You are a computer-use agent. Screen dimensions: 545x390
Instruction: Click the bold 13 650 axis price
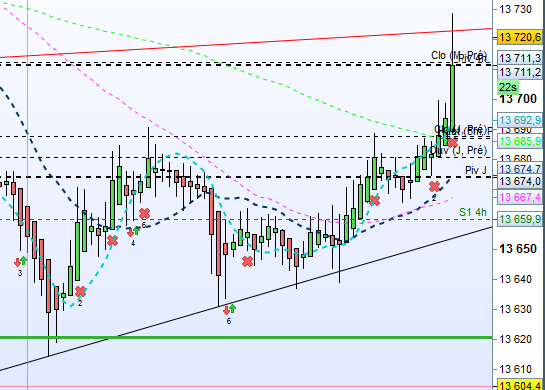(x=518, y=249)
